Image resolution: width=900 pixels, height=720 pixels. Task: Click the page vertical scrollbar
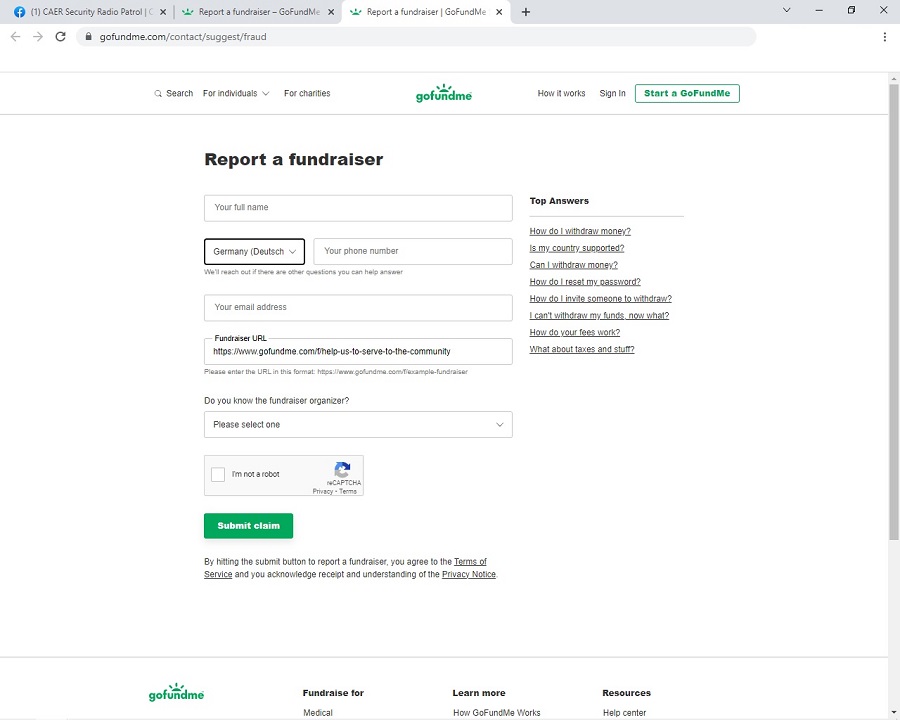pos(894,312)
